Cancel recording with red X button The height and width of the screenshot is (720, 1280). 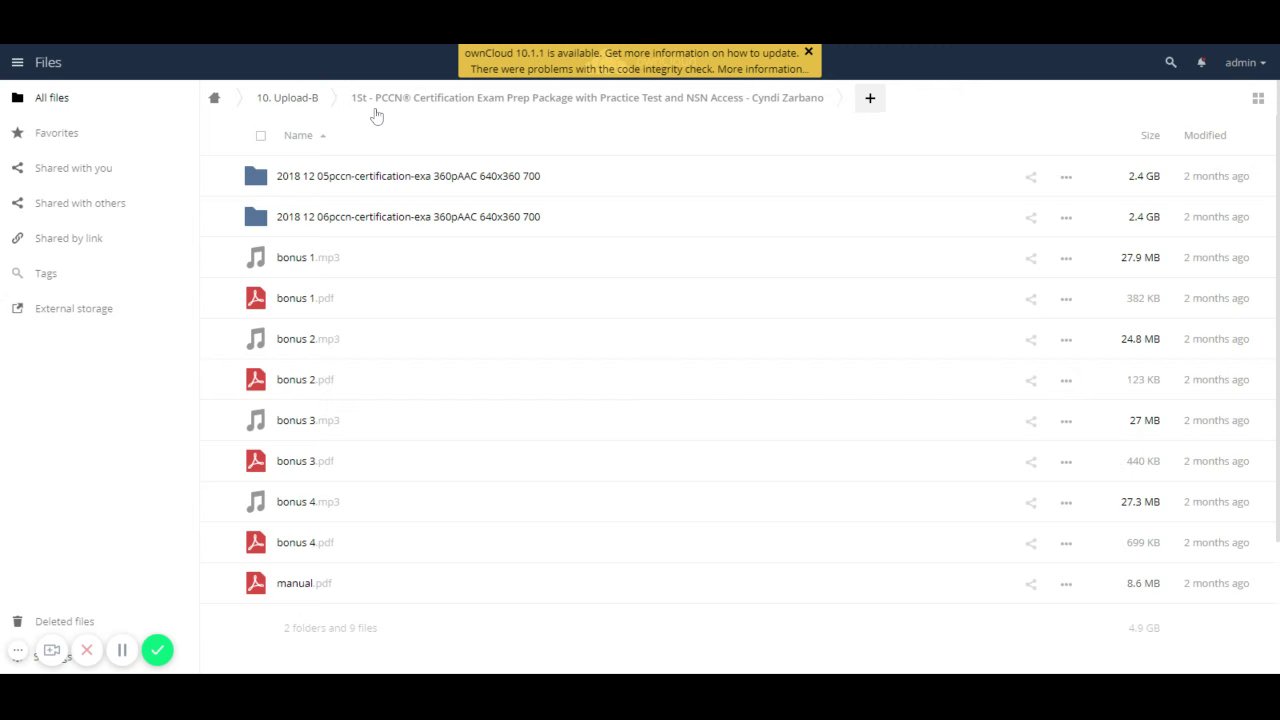[87, 651]
